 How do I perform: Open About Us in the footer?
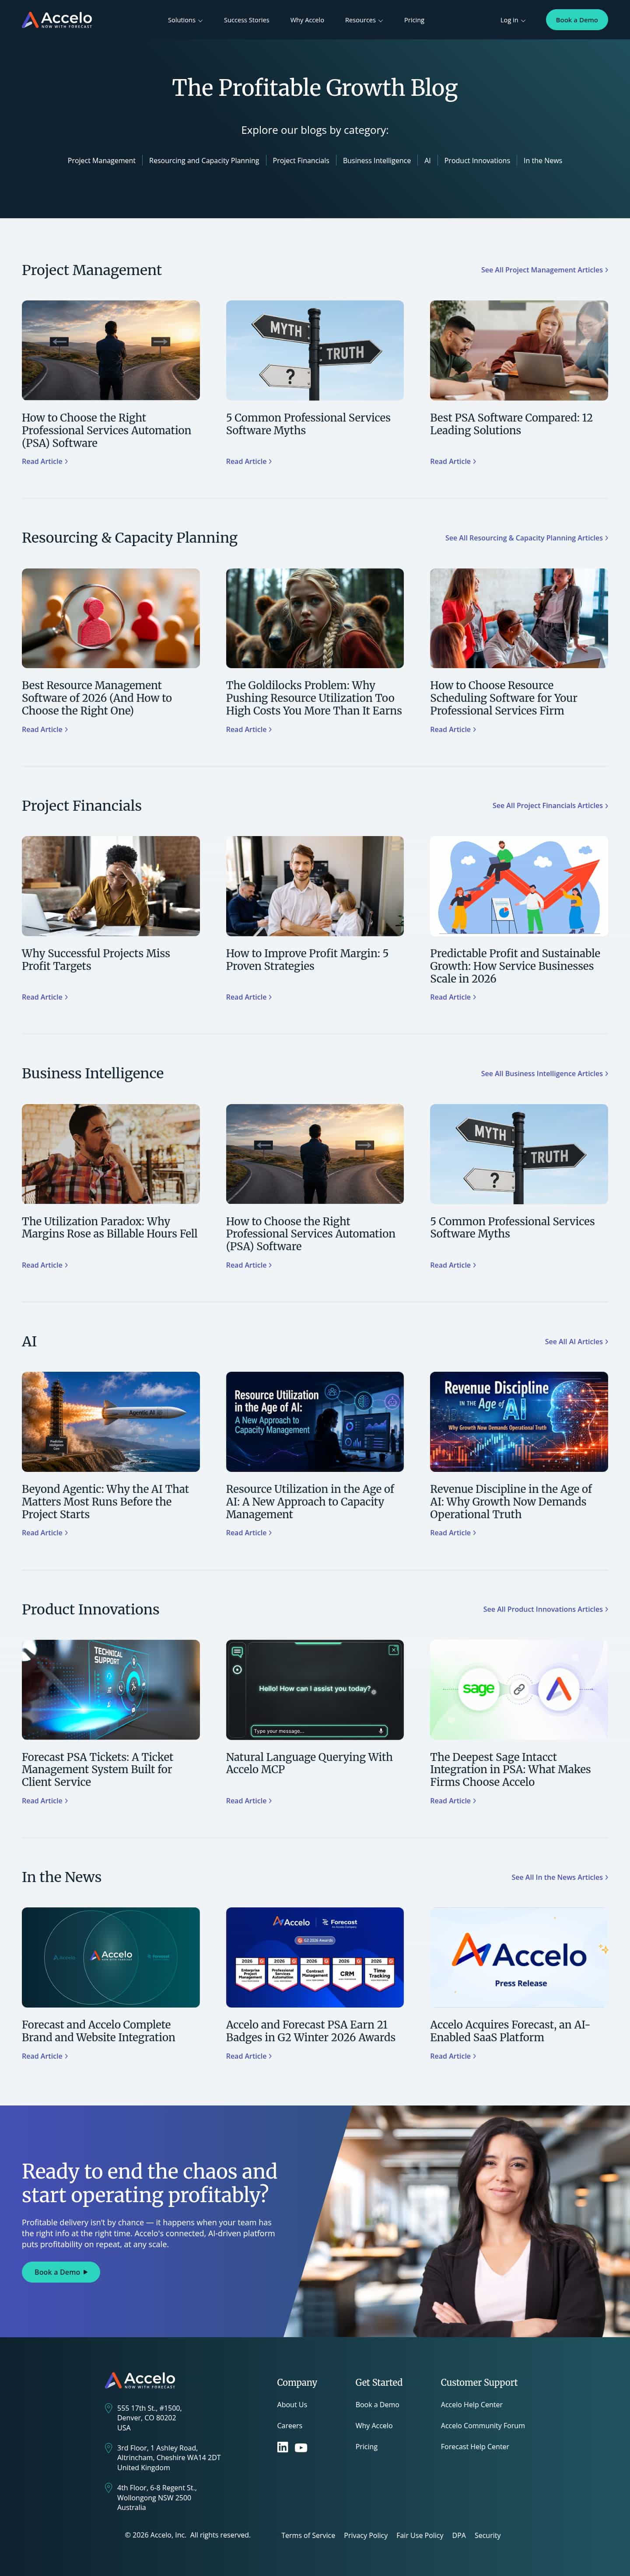coord(292,2405)
